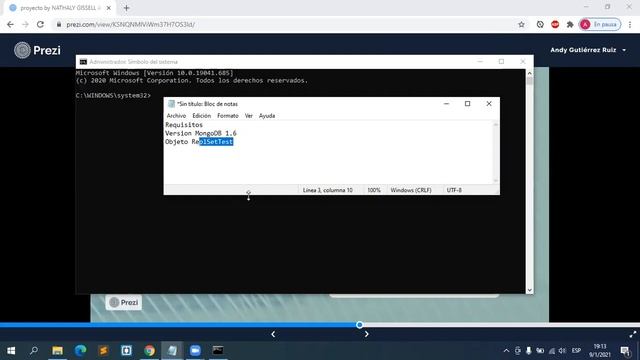
Task: Click the Command Prompt title bar icon
Action: [x=83, y=62]
